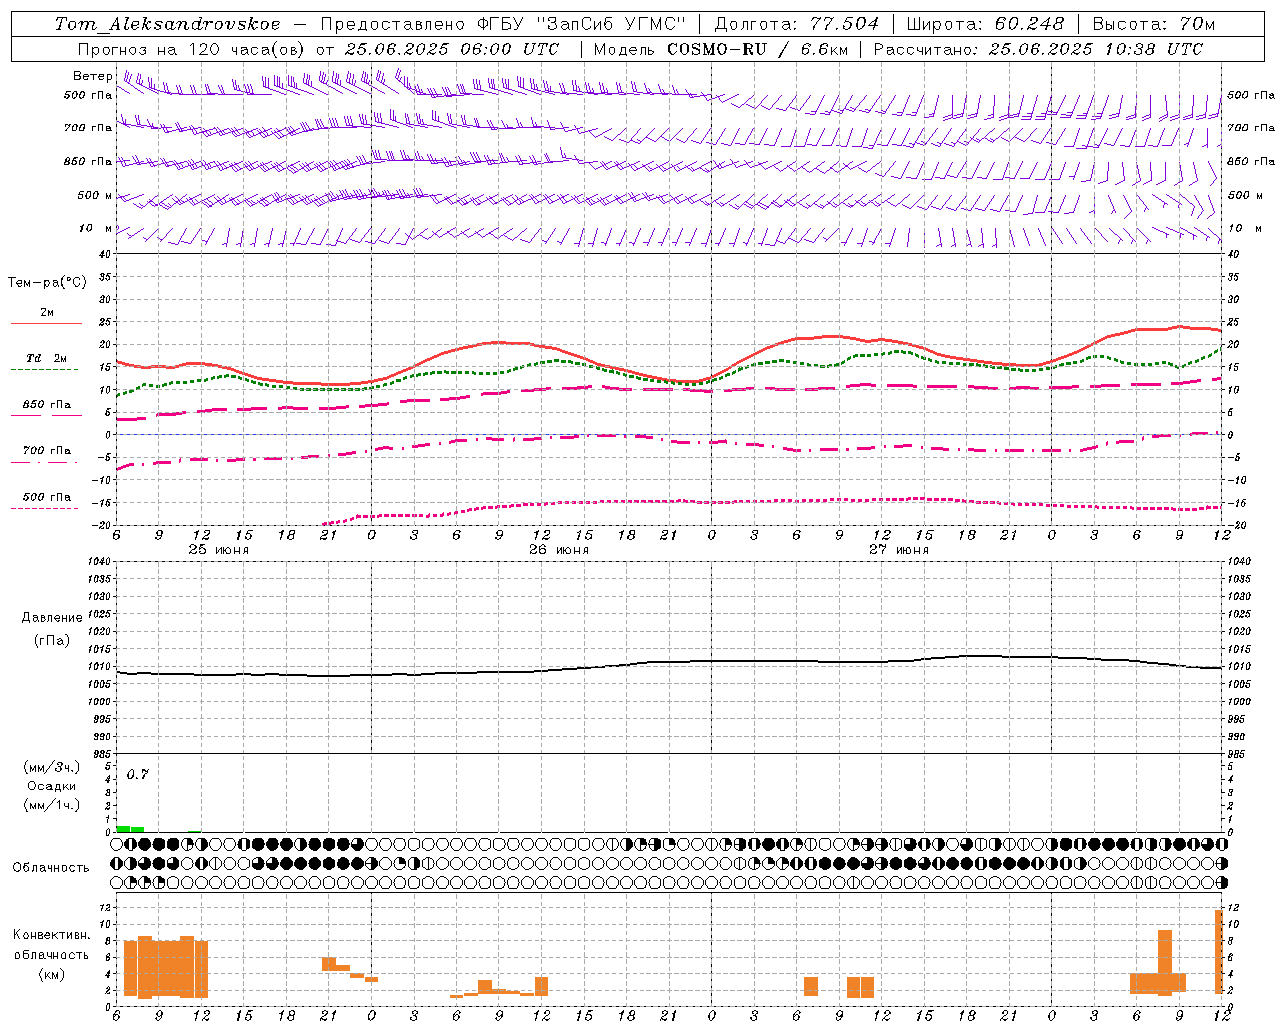Click the "(мм/3ч.)" precipitation unit label
The width and height of the screenshot is (1280, 1024).
[51, 767]
